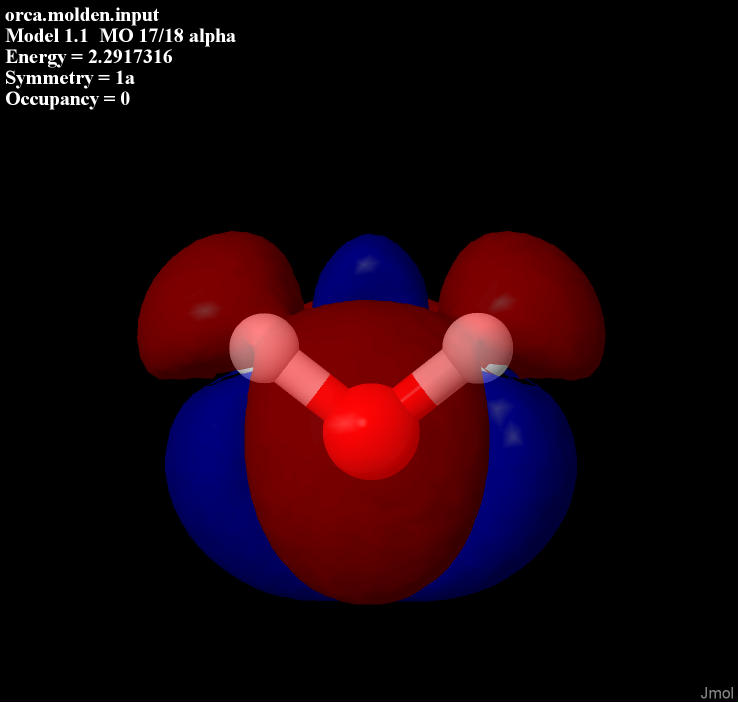Click the top blue orbital lobe
The width and height of the screenshot is (738, 702).
(370, 272)
